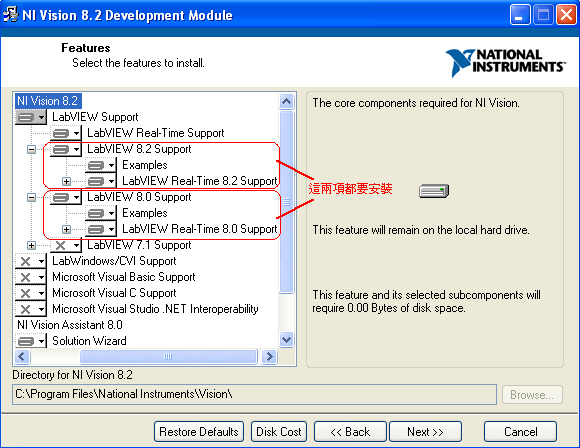Open install-state dropdown for LabVIEW Support
This screenshot has height=448, width=580.
pos(31,117)
